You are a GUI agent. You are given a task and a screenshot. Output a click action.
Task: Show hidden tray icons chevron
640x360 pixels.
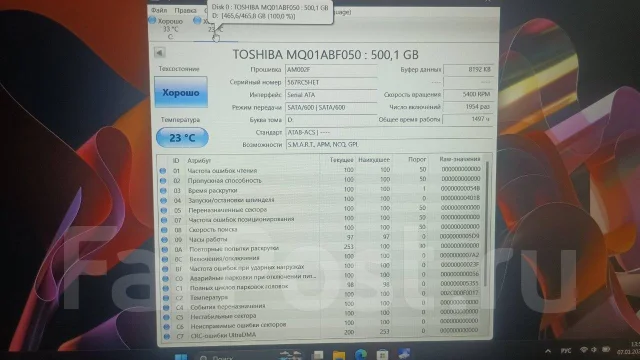[548, 351]
